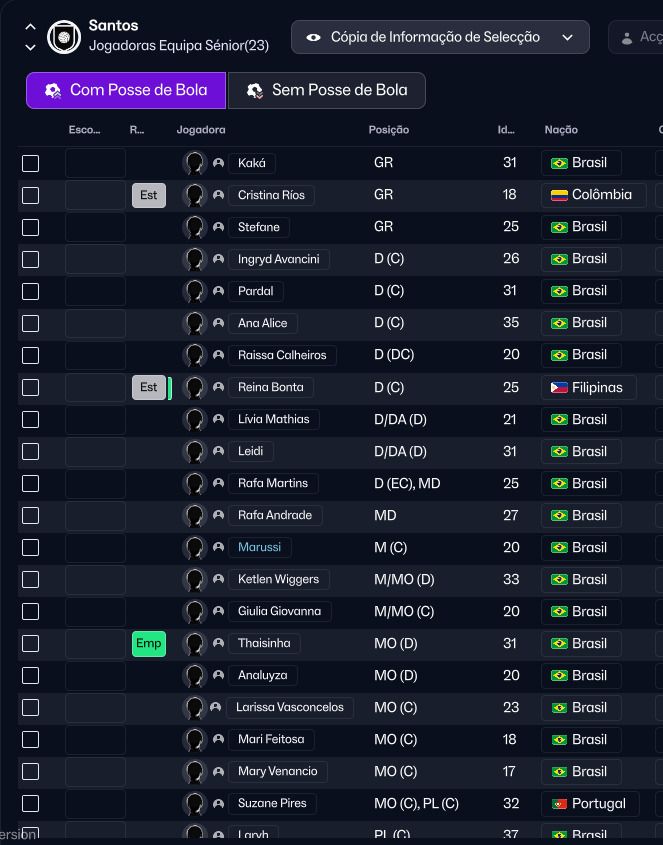Click the Santos club badge icon
Screen dimensions: 663x845
pos(64,37)
